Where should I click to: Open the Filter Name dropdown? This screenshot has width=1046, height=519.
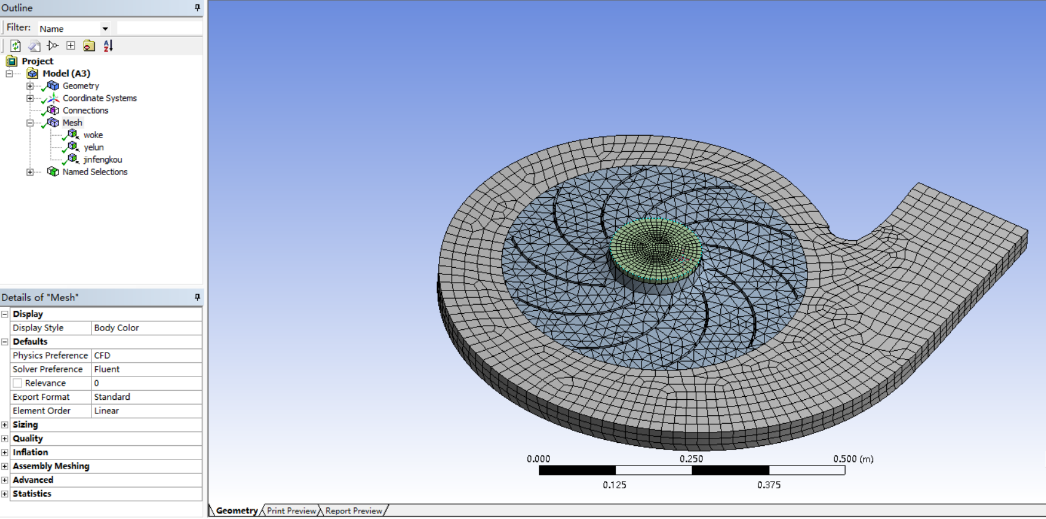coord(106,29)
